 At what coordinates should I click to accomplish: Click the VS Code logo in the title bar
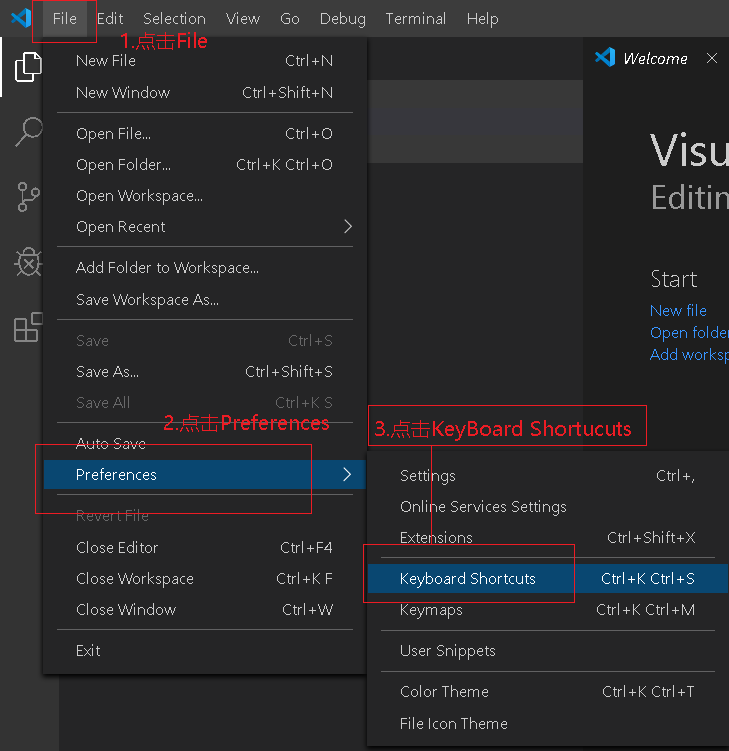[x=21, y=18]
